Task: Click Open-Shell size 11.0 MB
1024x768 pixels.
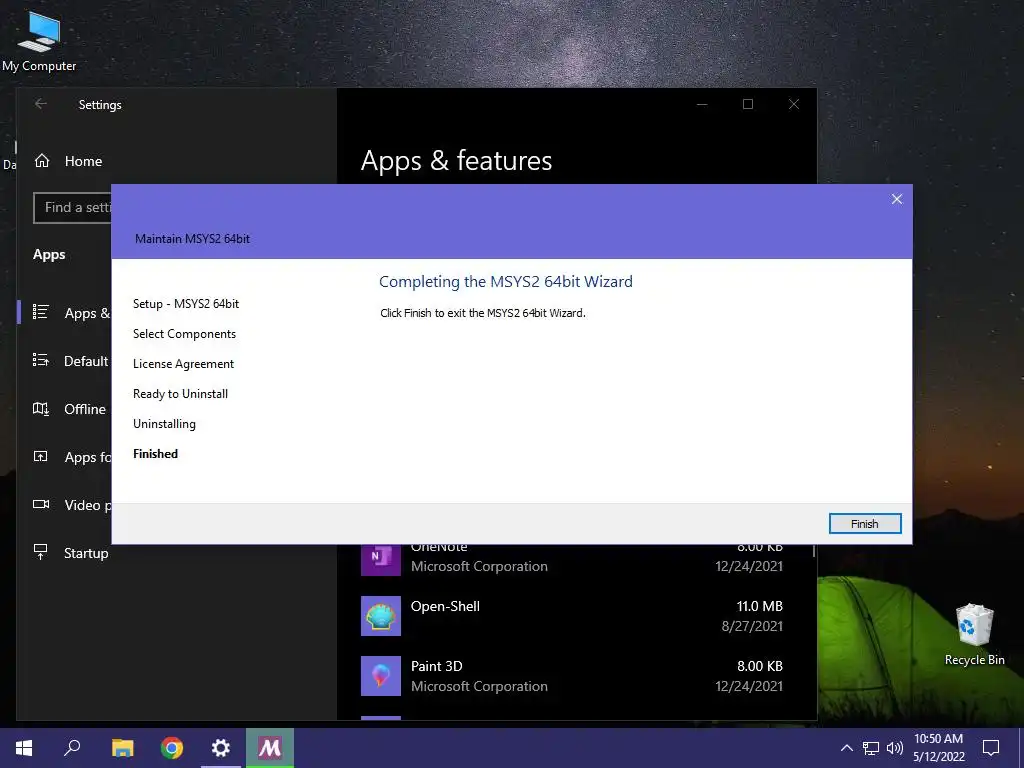Action: click(x=760, y=606)
